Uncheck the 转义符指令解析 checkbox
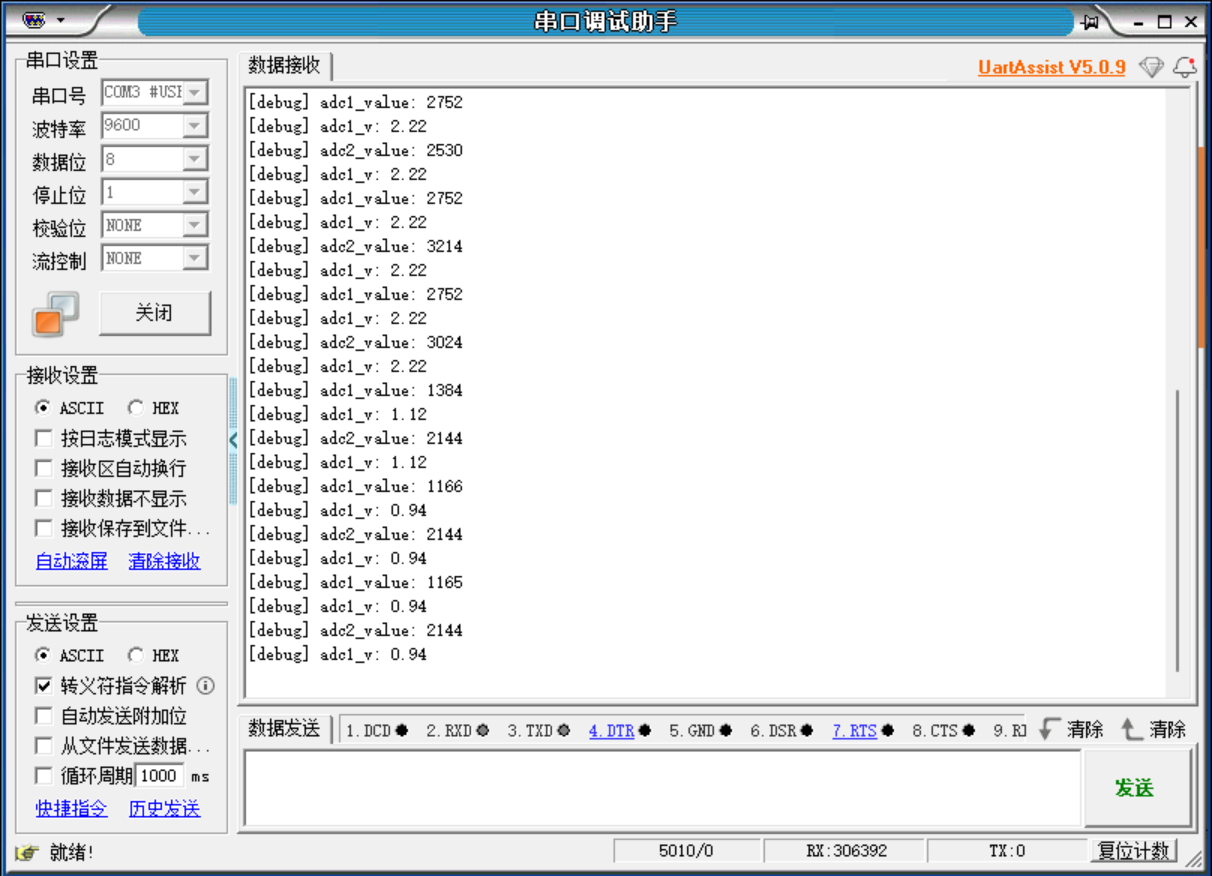1212x876 pixels. 44,686
